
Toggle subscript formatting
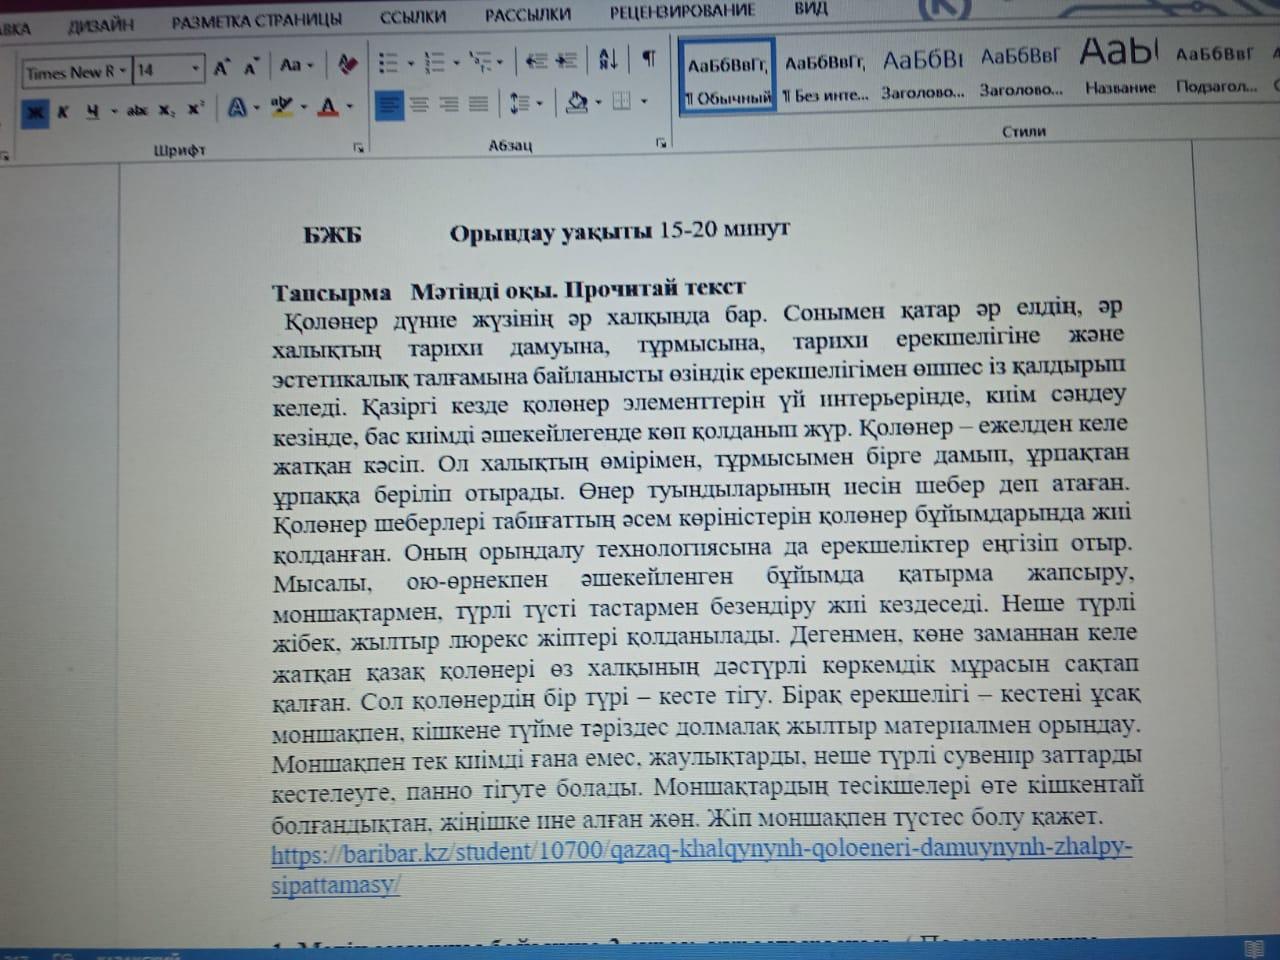[166, 110]
